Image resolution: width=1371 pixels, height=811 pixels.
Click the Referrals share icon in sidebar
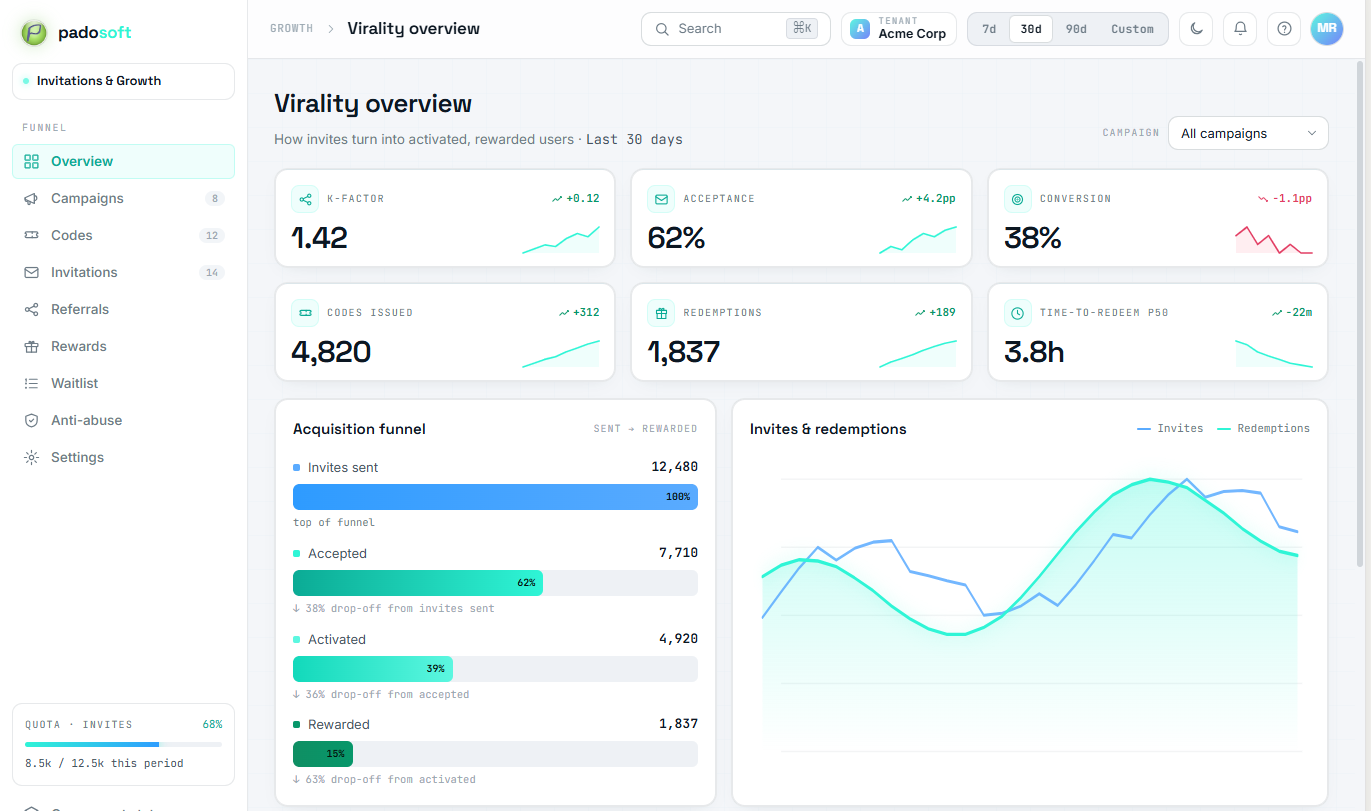(x=31, y=309)
